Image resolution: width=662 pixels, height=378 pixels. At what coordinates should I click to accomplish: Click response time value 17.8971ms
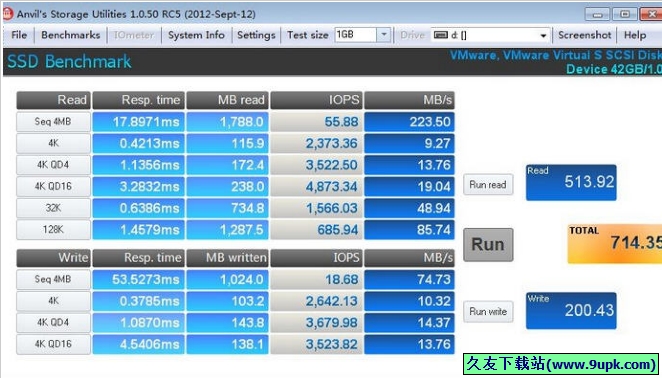(138, 122)
